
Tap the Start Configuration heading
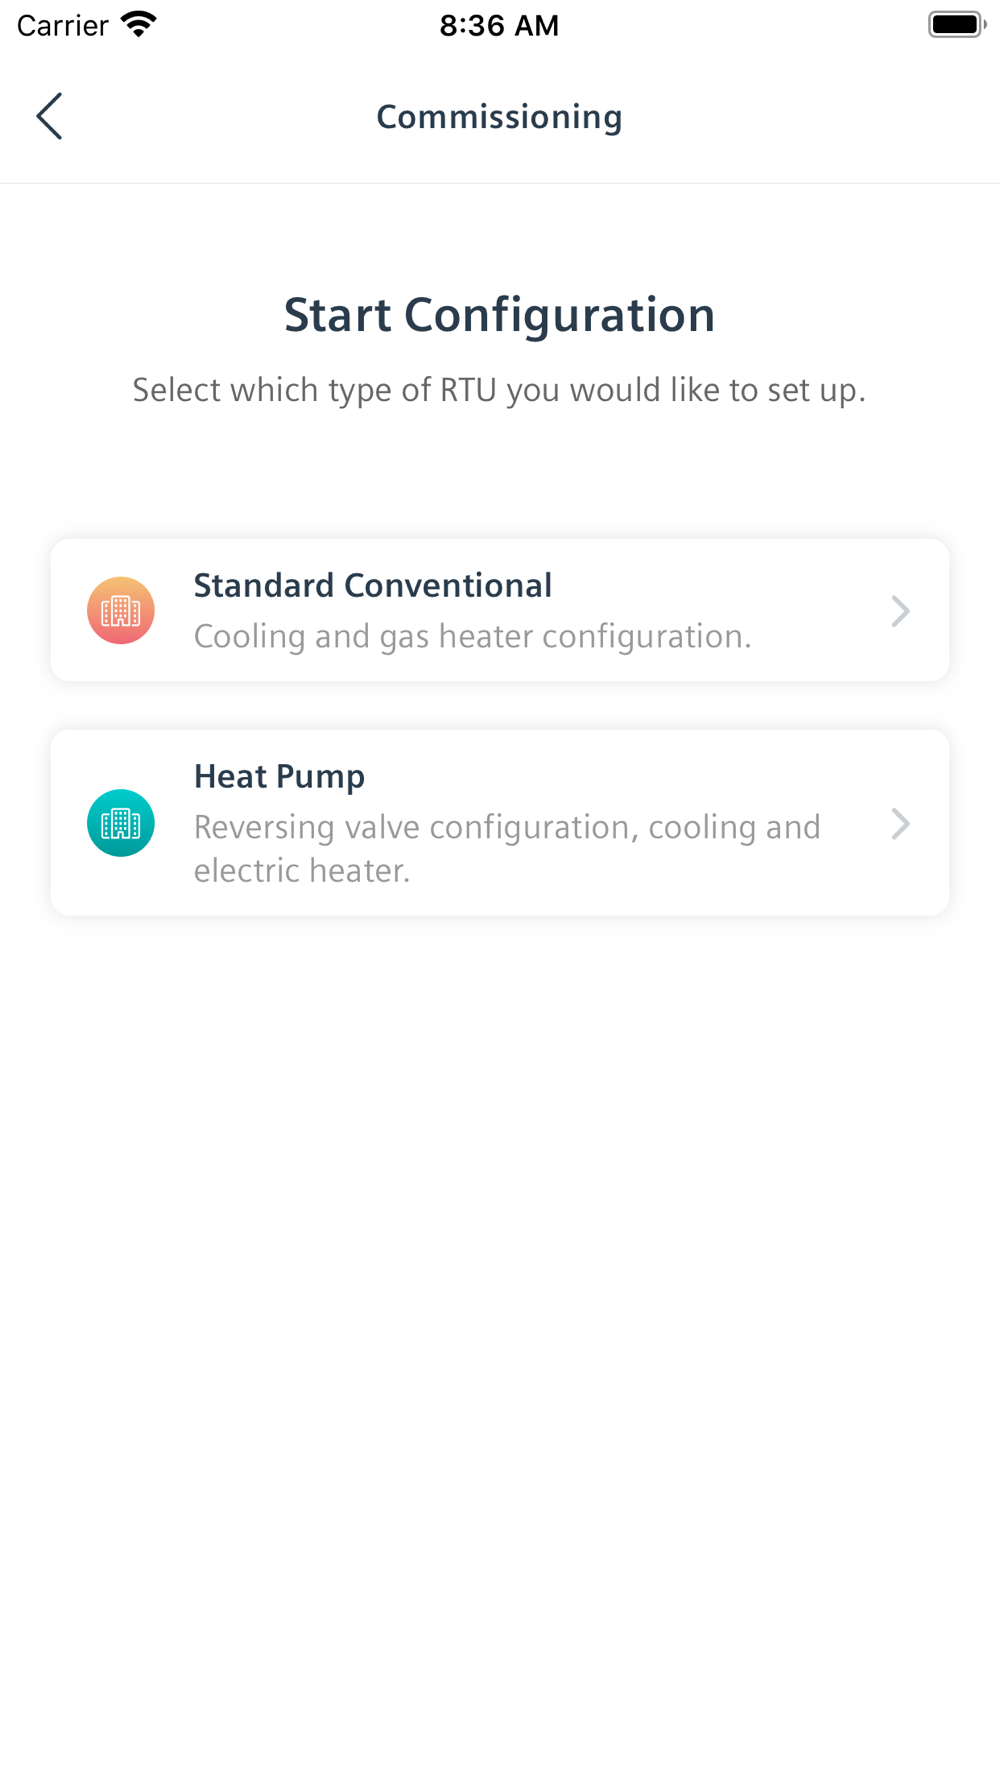point(499,315)
